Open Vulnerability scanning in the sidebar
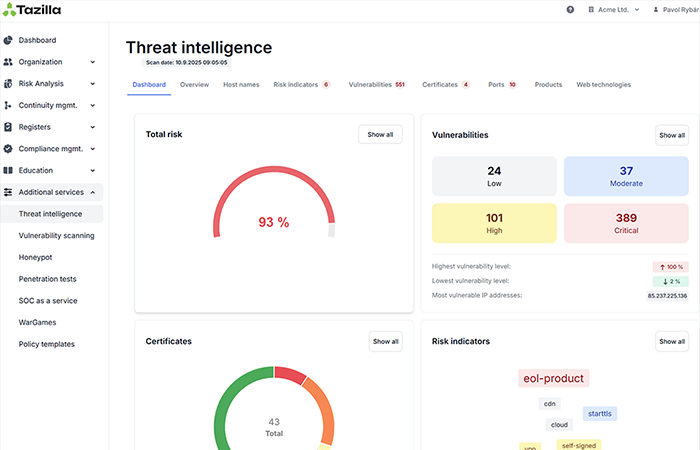 tap(56, 236)
